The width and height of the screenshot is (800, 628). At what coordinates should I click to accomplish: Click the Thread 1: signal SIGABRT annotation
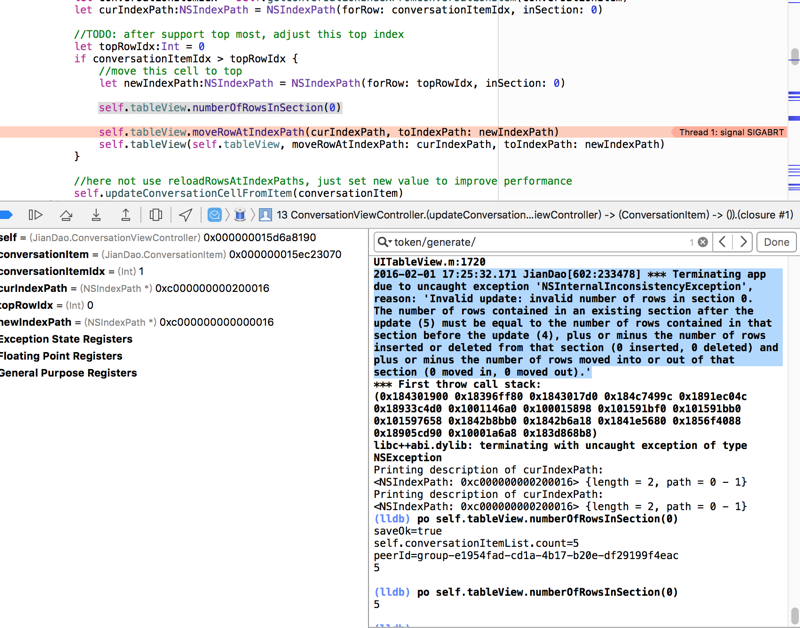point(728,132)
